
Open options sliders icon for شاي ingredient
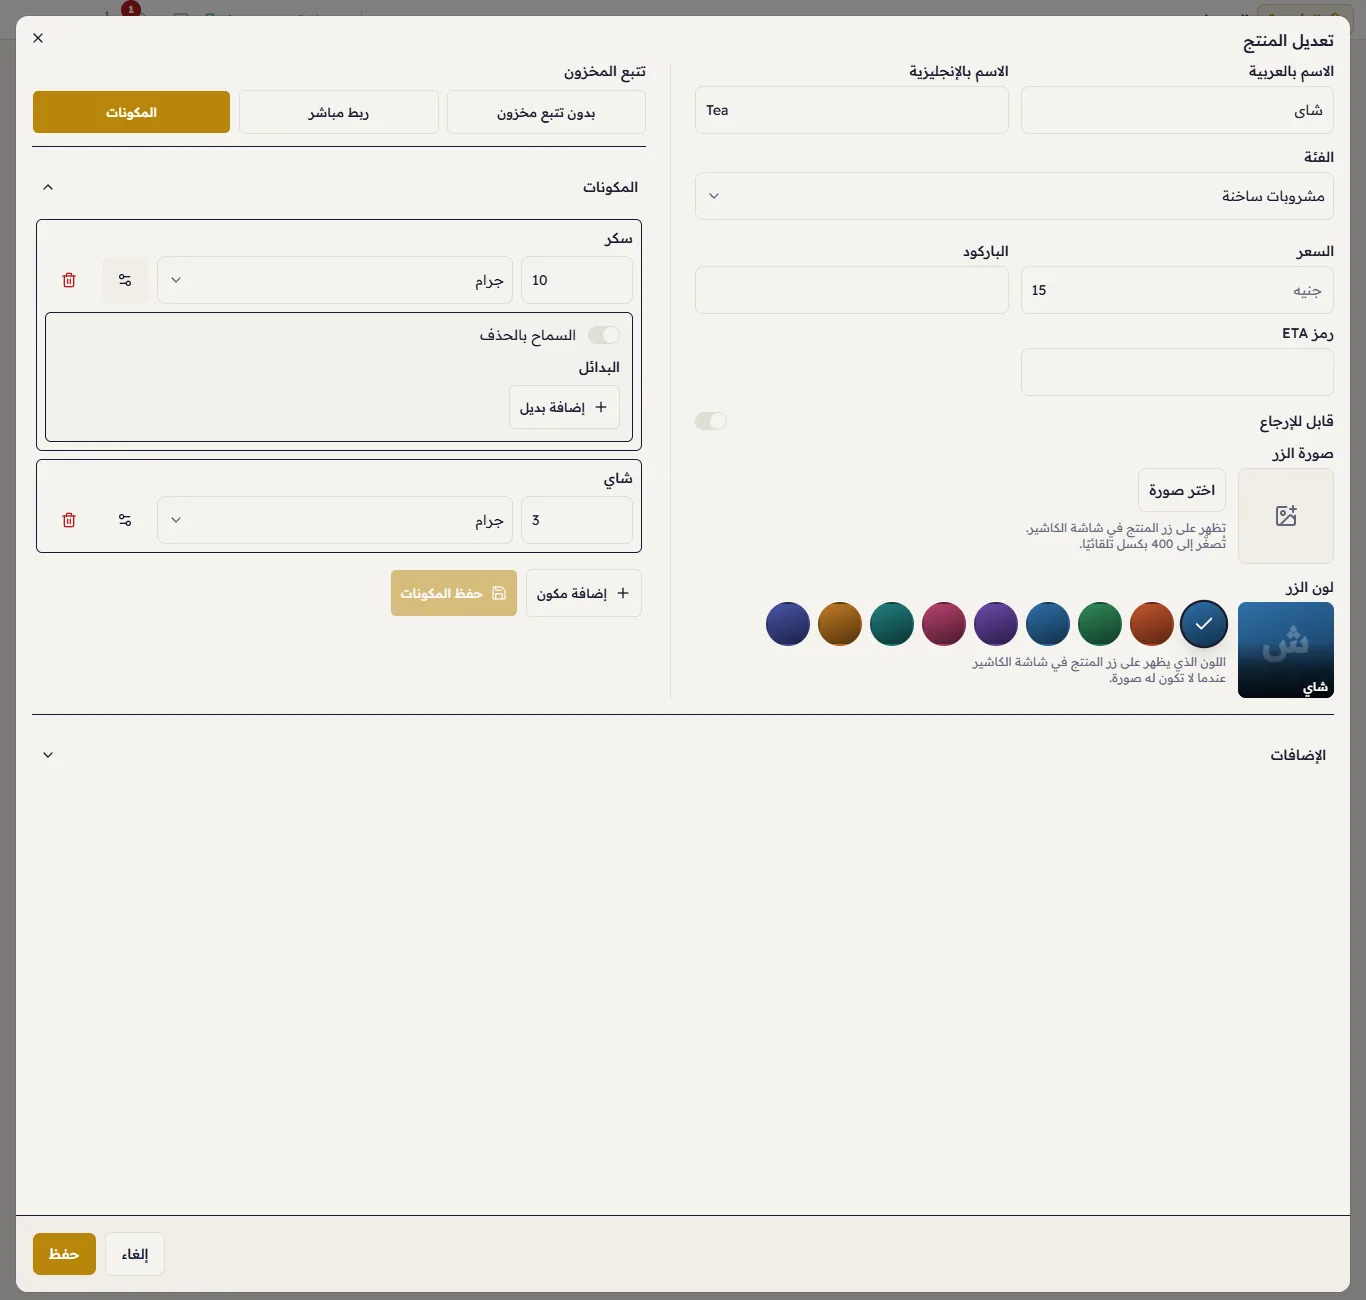pos(125,520)
